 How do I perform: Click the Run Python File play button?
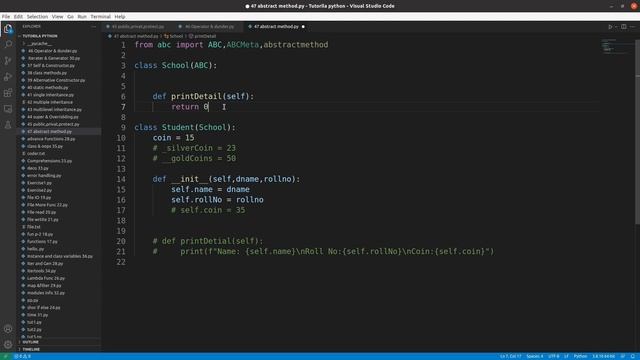pos(610,27)
